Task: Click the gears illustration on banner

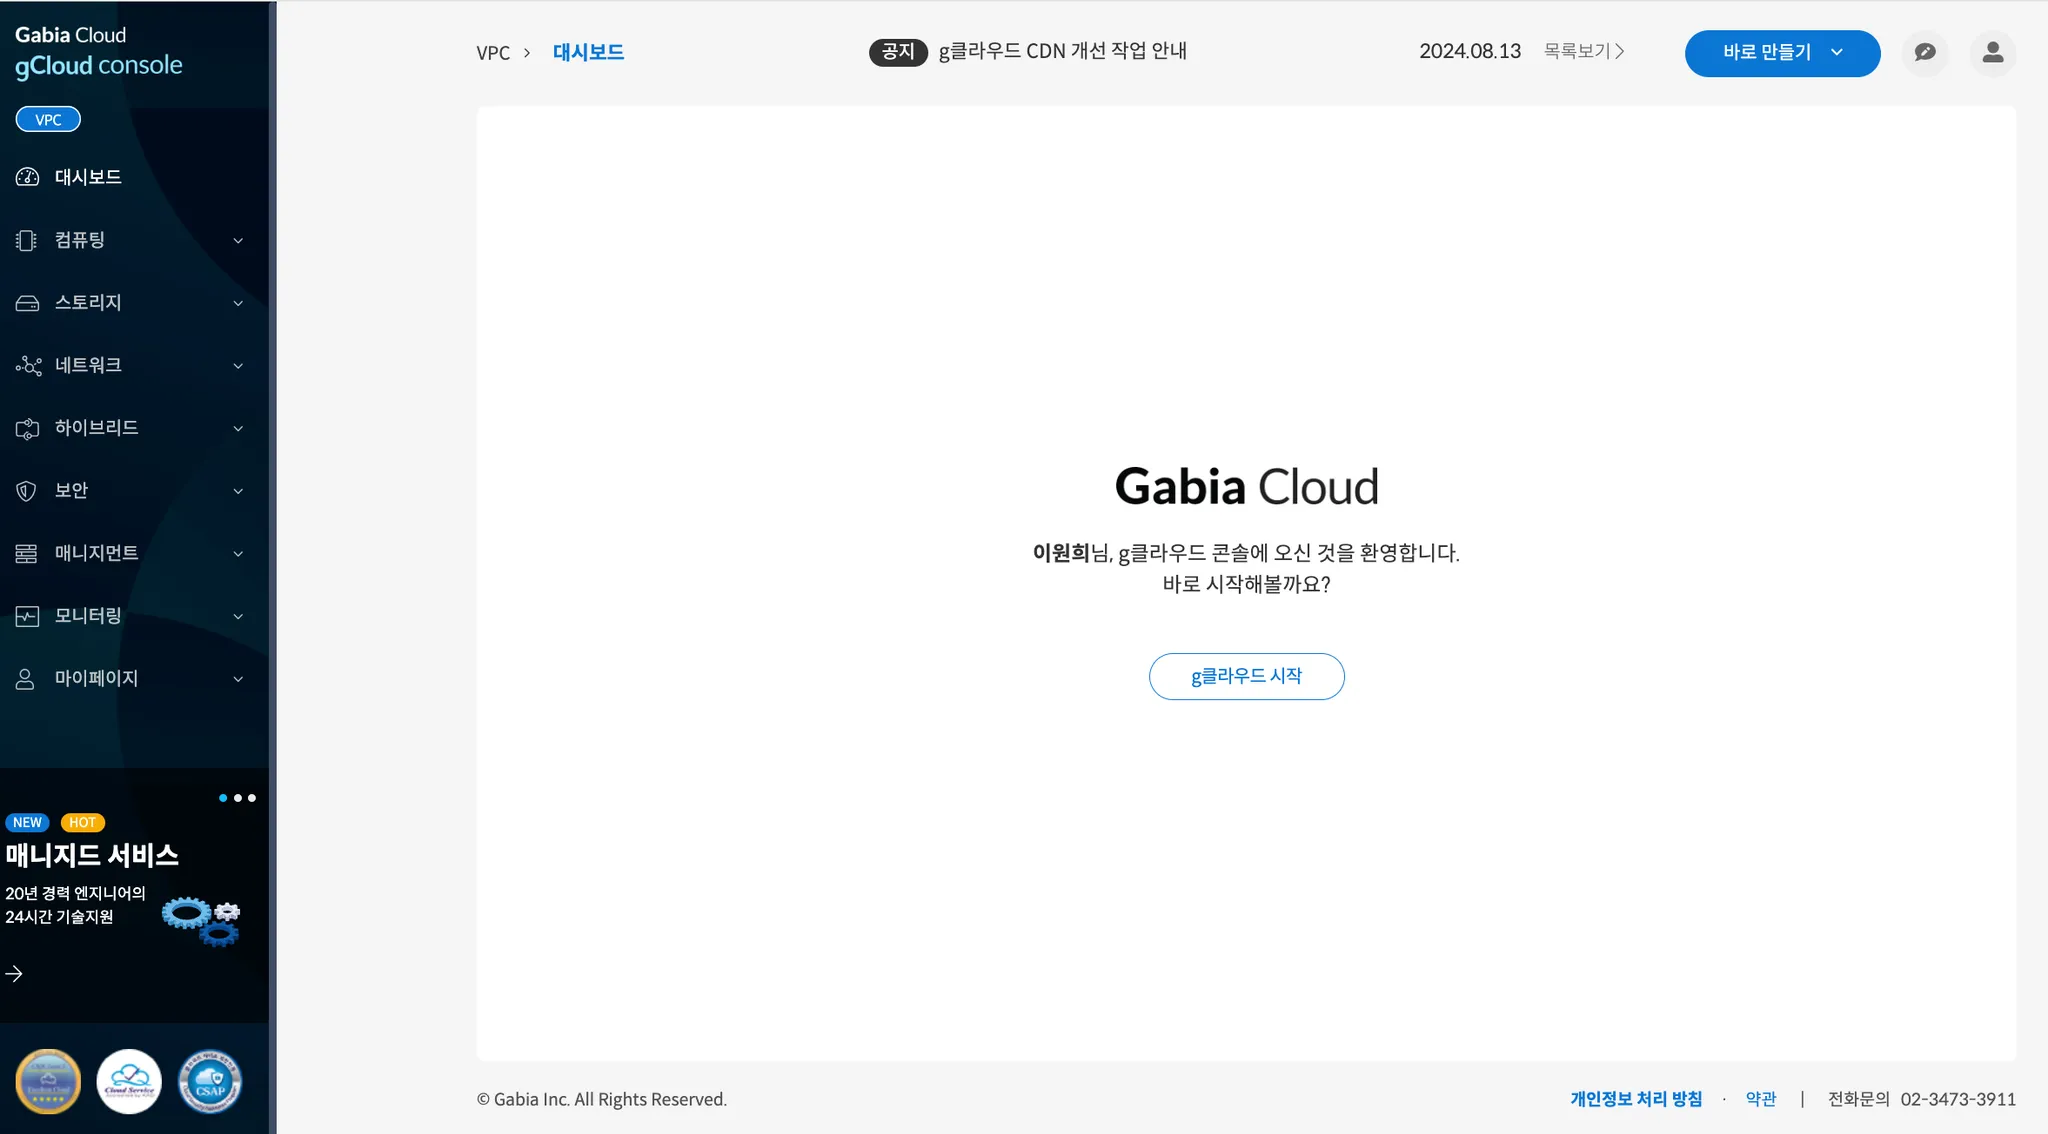Action: point(201,921)
